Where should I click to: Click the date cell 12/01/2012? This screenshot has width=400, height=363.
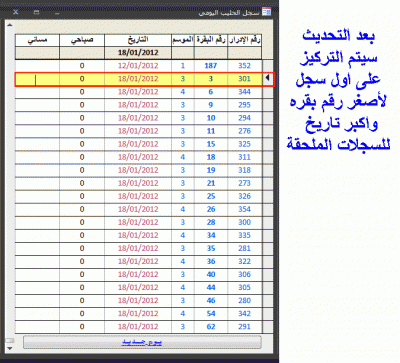[138, 66]
